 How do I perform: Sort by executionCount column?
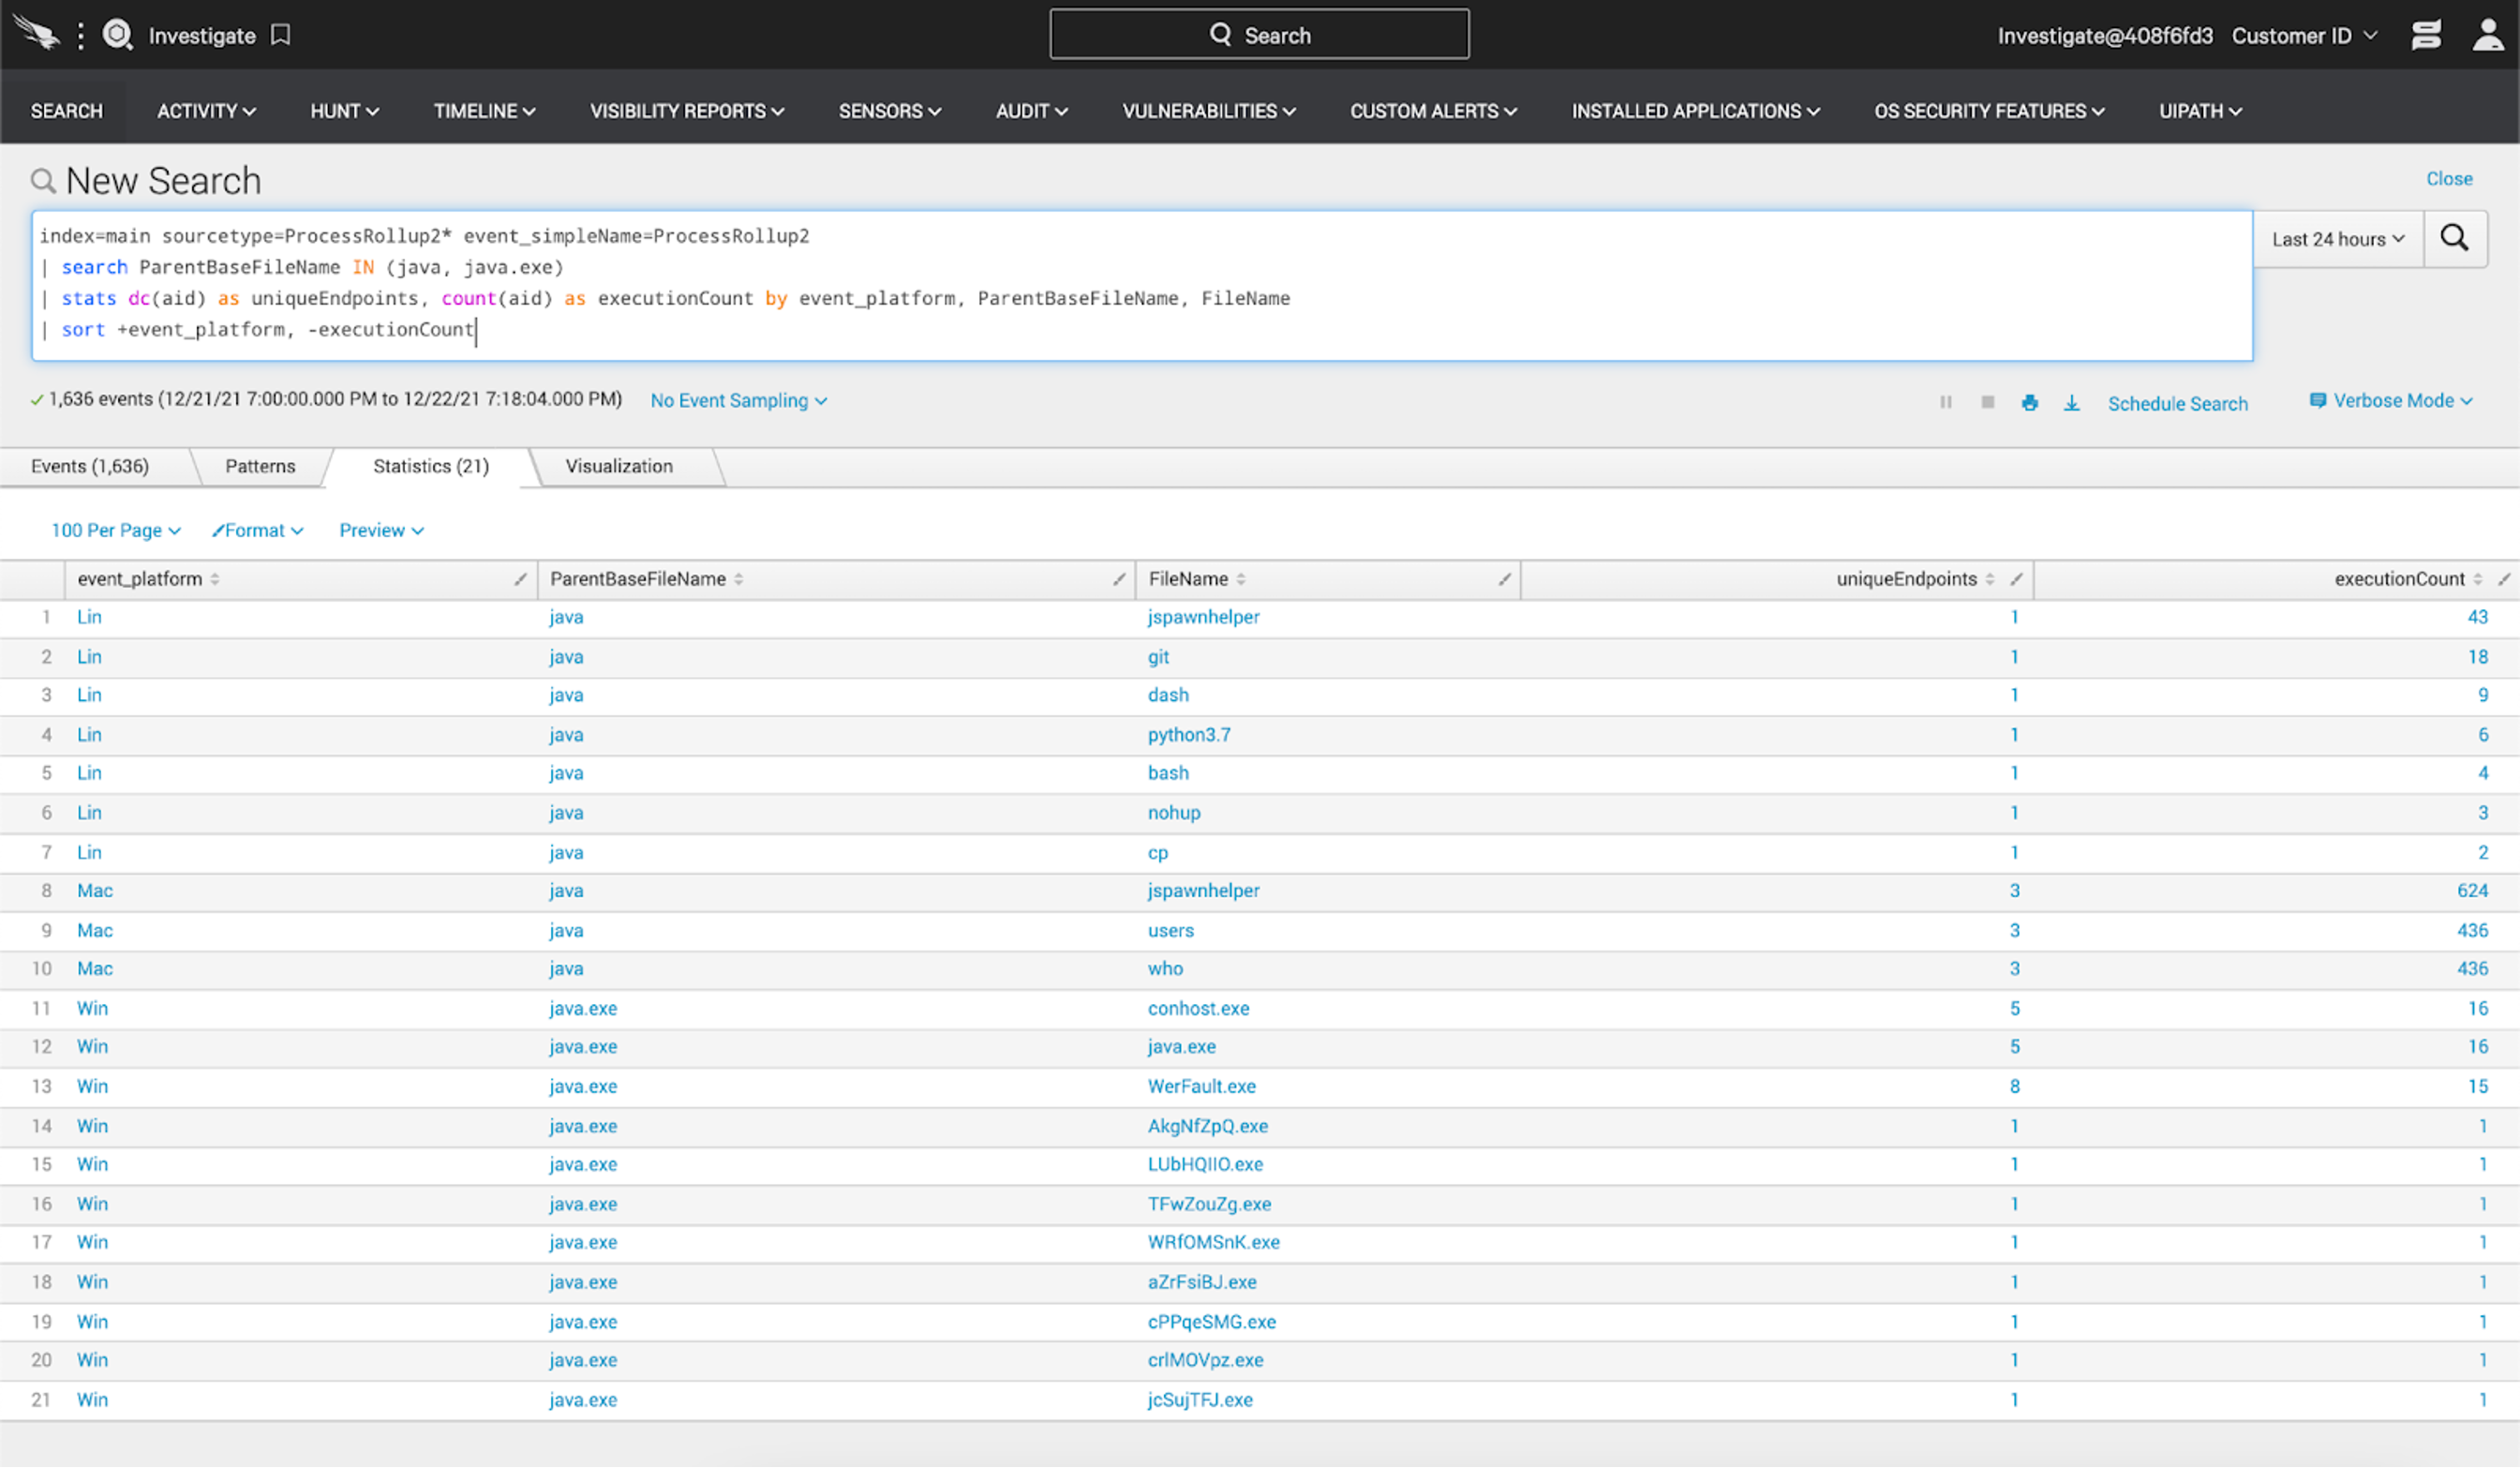coord(2408,579)
